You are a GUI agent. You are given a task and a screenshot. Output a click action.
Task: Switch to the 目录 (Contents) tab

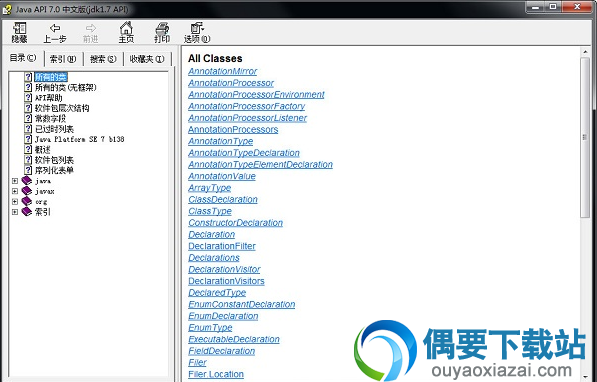click(x=23, y=58)
